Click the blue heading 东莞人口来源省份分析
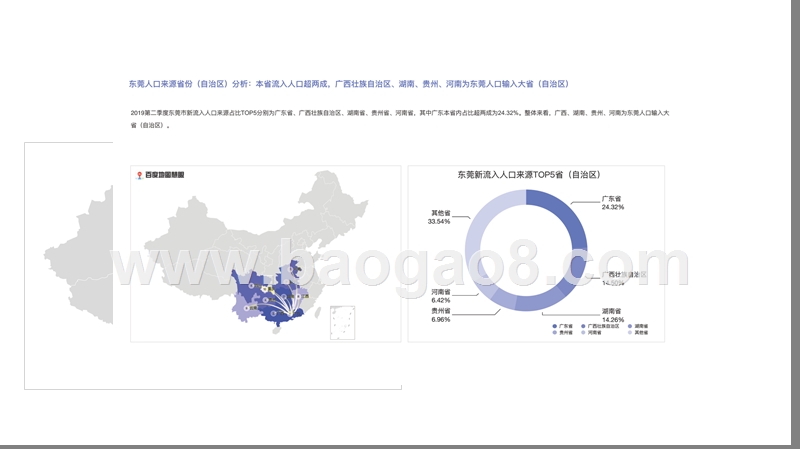This screenshot has width=800, height=449. (x=349, y=84)
